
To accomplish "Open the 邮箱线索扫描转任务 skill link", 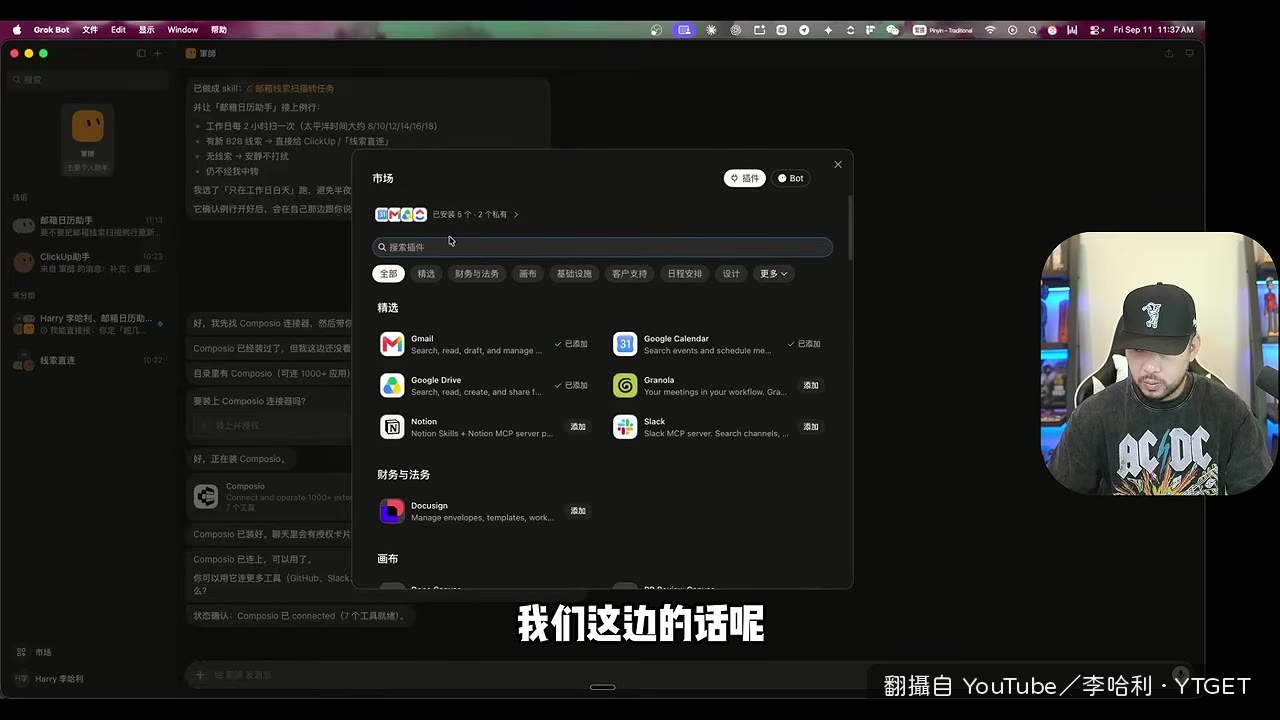I will (290, 89).
